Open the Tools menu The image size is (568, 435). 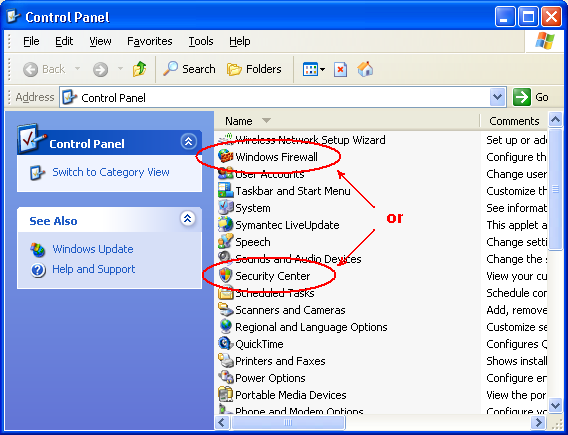click(201, 41)
